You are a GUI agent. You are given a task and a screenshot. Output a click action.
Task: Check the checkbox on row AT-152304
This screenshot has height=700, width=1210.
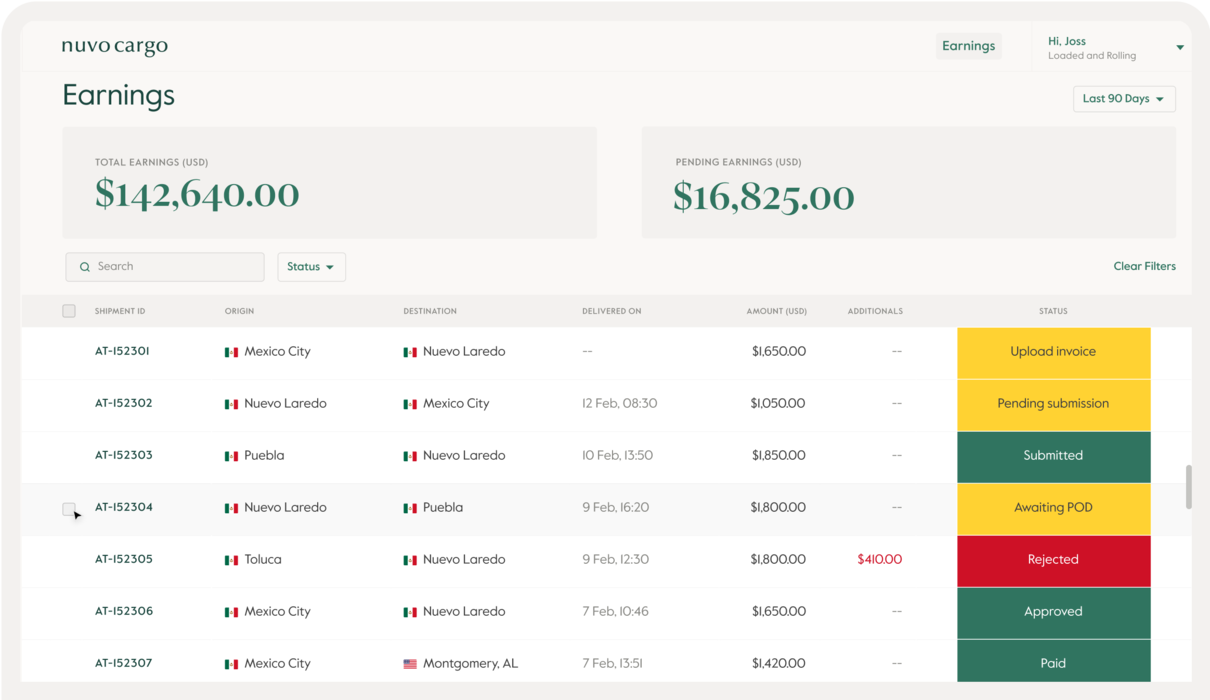[68, 507]
